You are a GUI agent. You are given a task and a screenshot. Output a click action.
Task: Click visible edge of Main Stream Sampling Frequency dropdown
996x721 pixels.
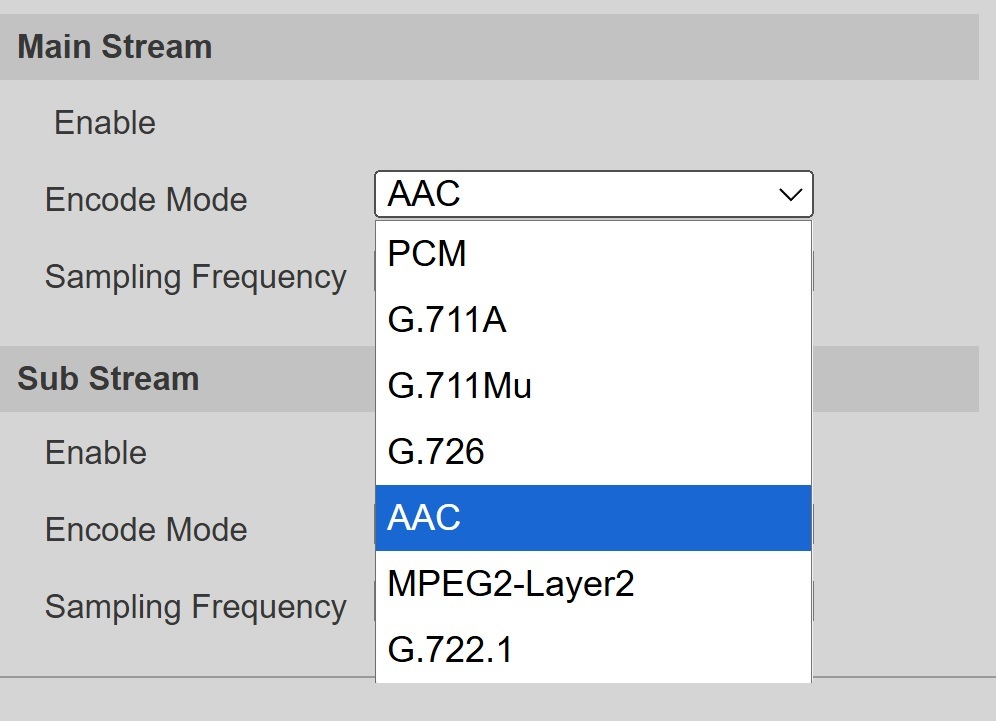click(813, 272)
